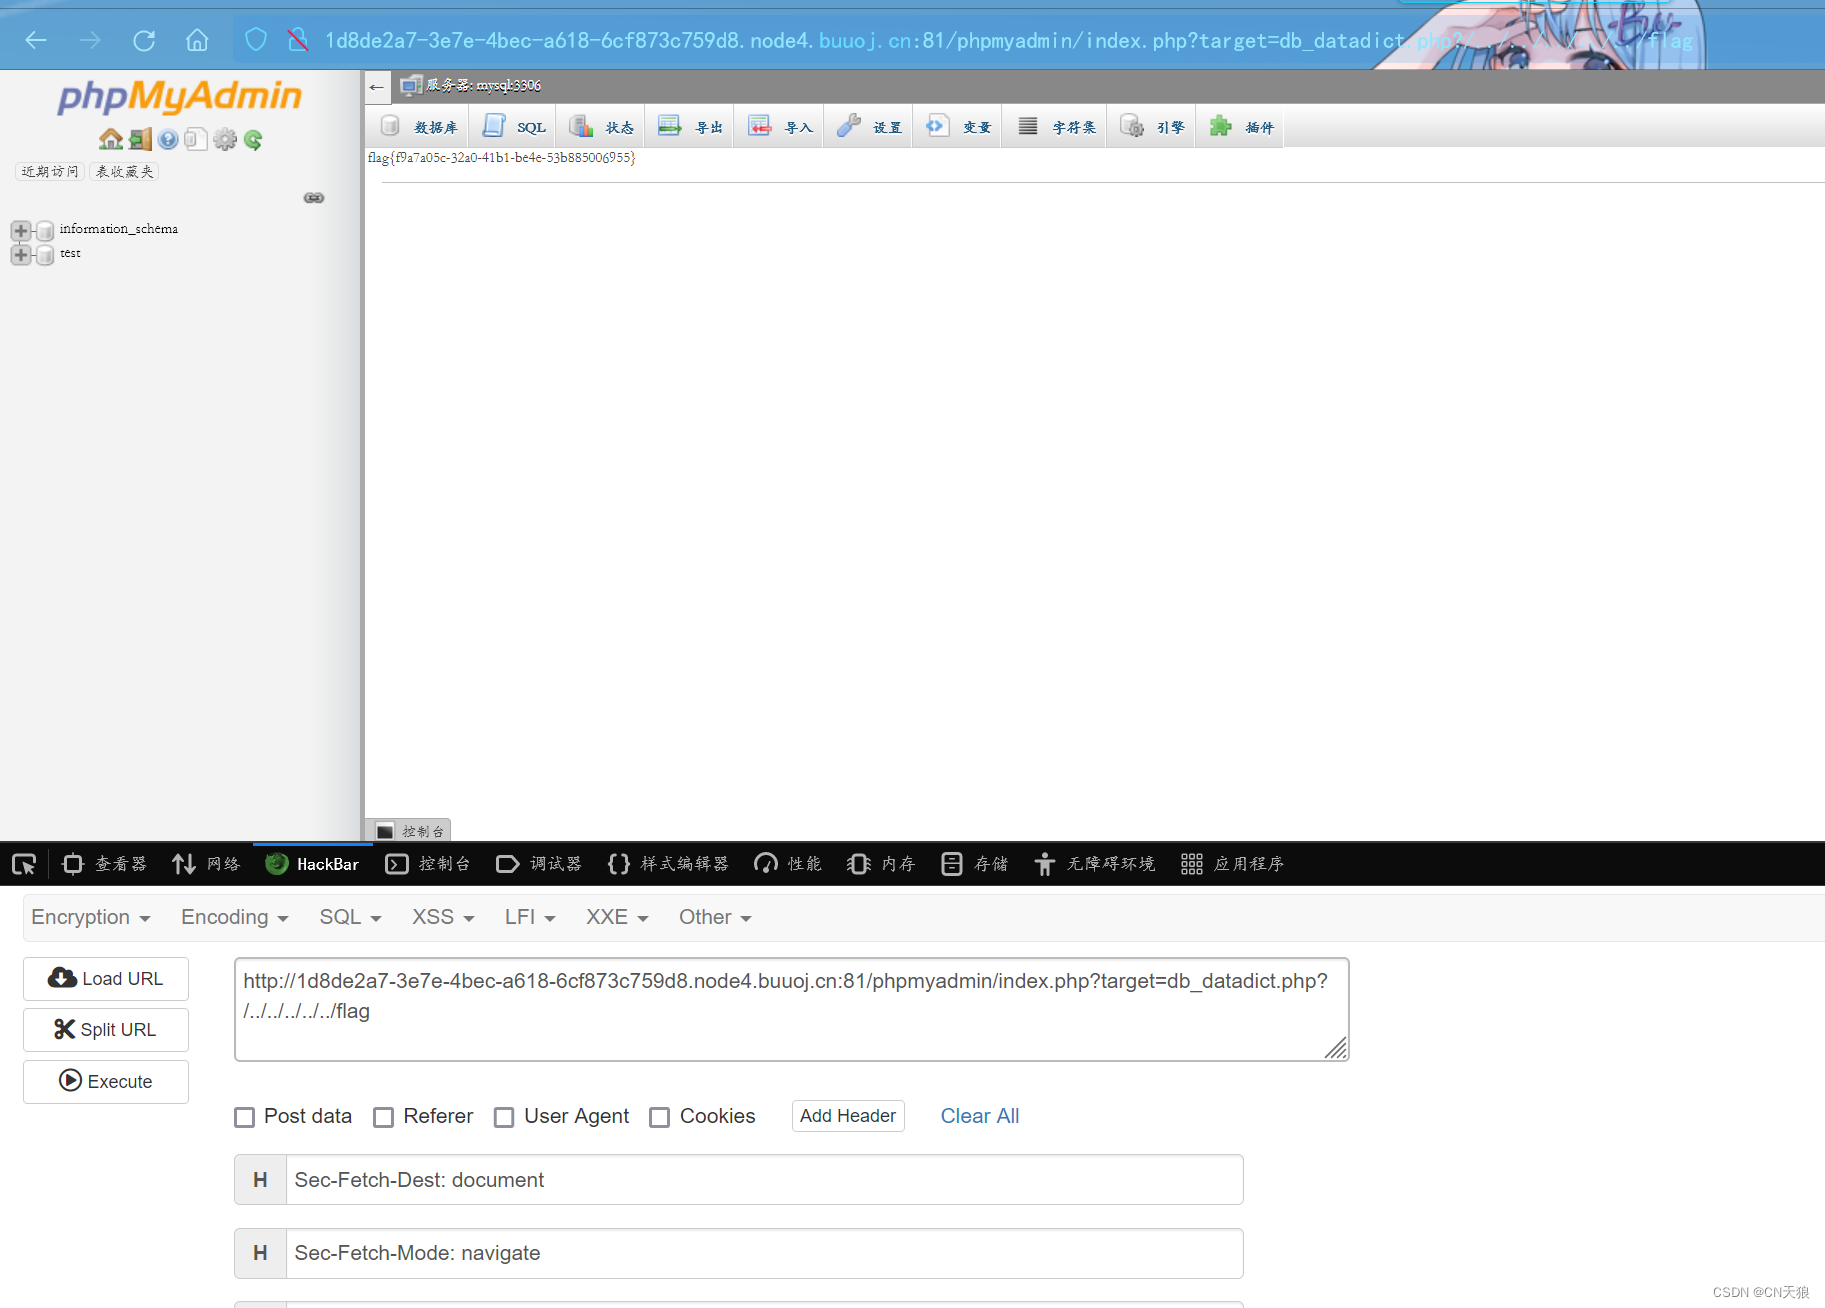
Task: Switch to Network devtools tab
Action: click(206, 864)
